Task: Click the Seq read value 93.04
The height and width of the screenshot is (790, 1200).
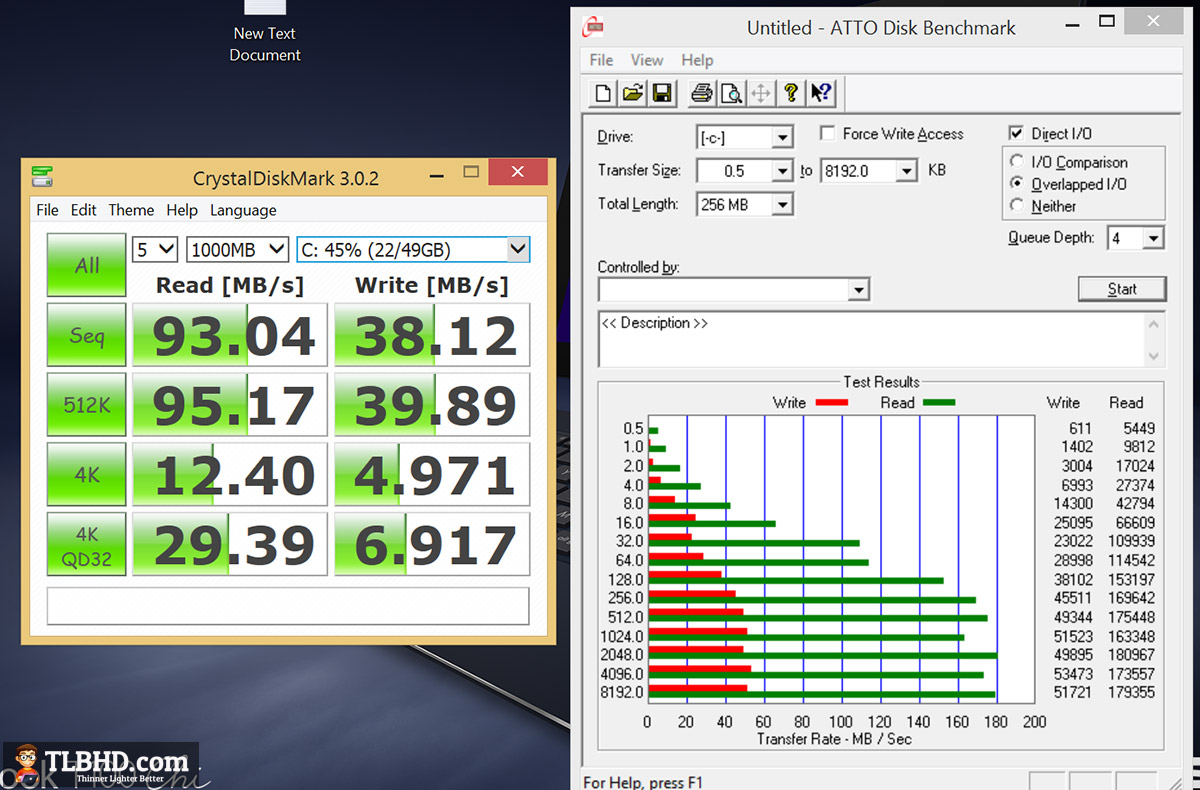Action: [230, 335]
